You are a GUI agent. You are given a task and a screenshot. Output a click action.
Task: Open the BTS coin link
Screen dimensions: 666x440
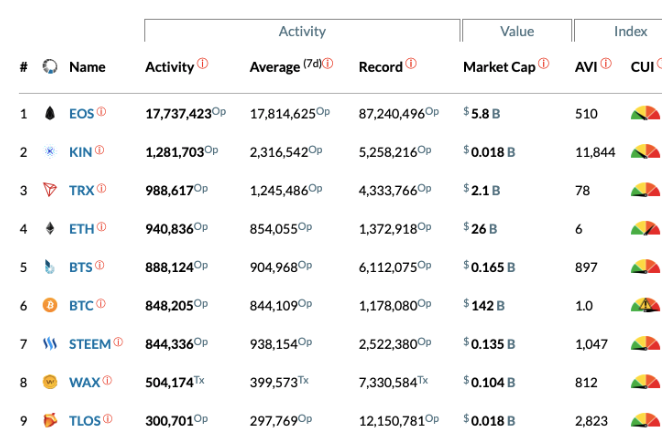80,267
